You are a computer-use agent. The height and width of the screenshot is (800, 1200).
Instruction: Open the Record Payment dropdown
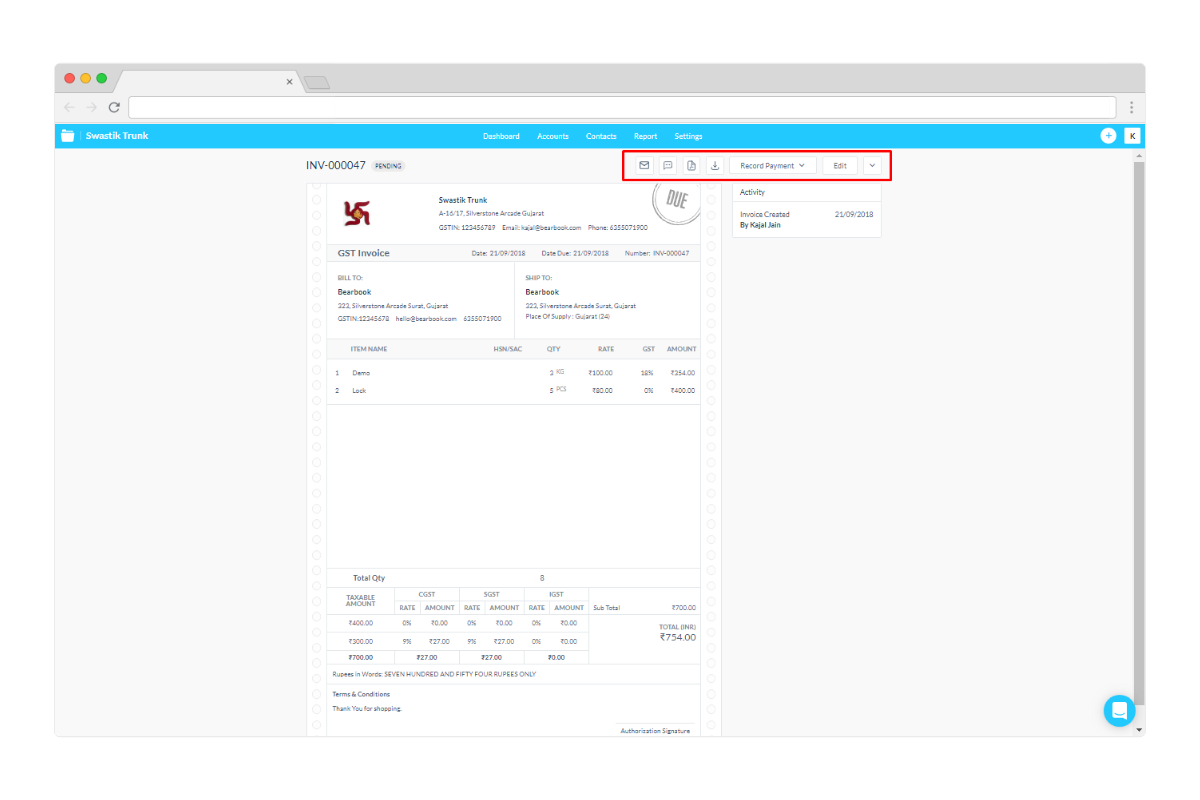pos(772,165)
